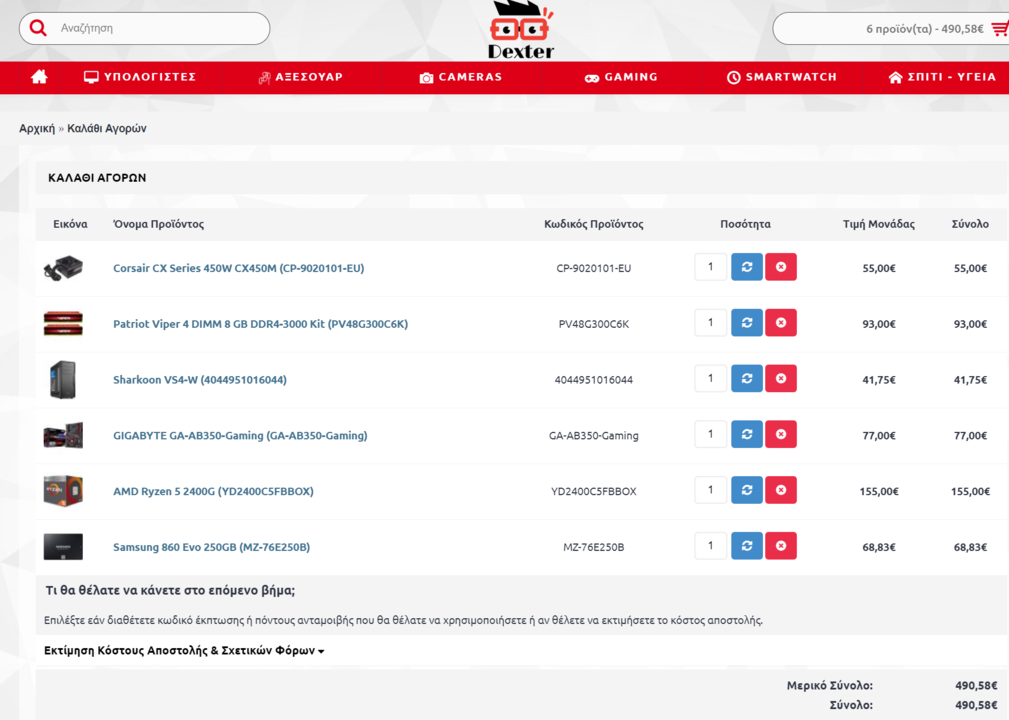Open the shopping cart icon in header
The width and height of the screenshot is (1009, 720).
(999, 29)
